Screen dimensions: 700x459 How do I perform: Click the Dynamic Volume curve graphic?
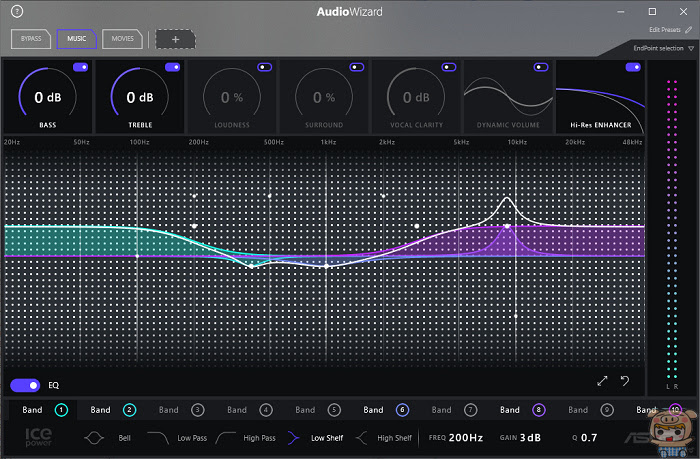pyautogui.click(x=508, y=96)
